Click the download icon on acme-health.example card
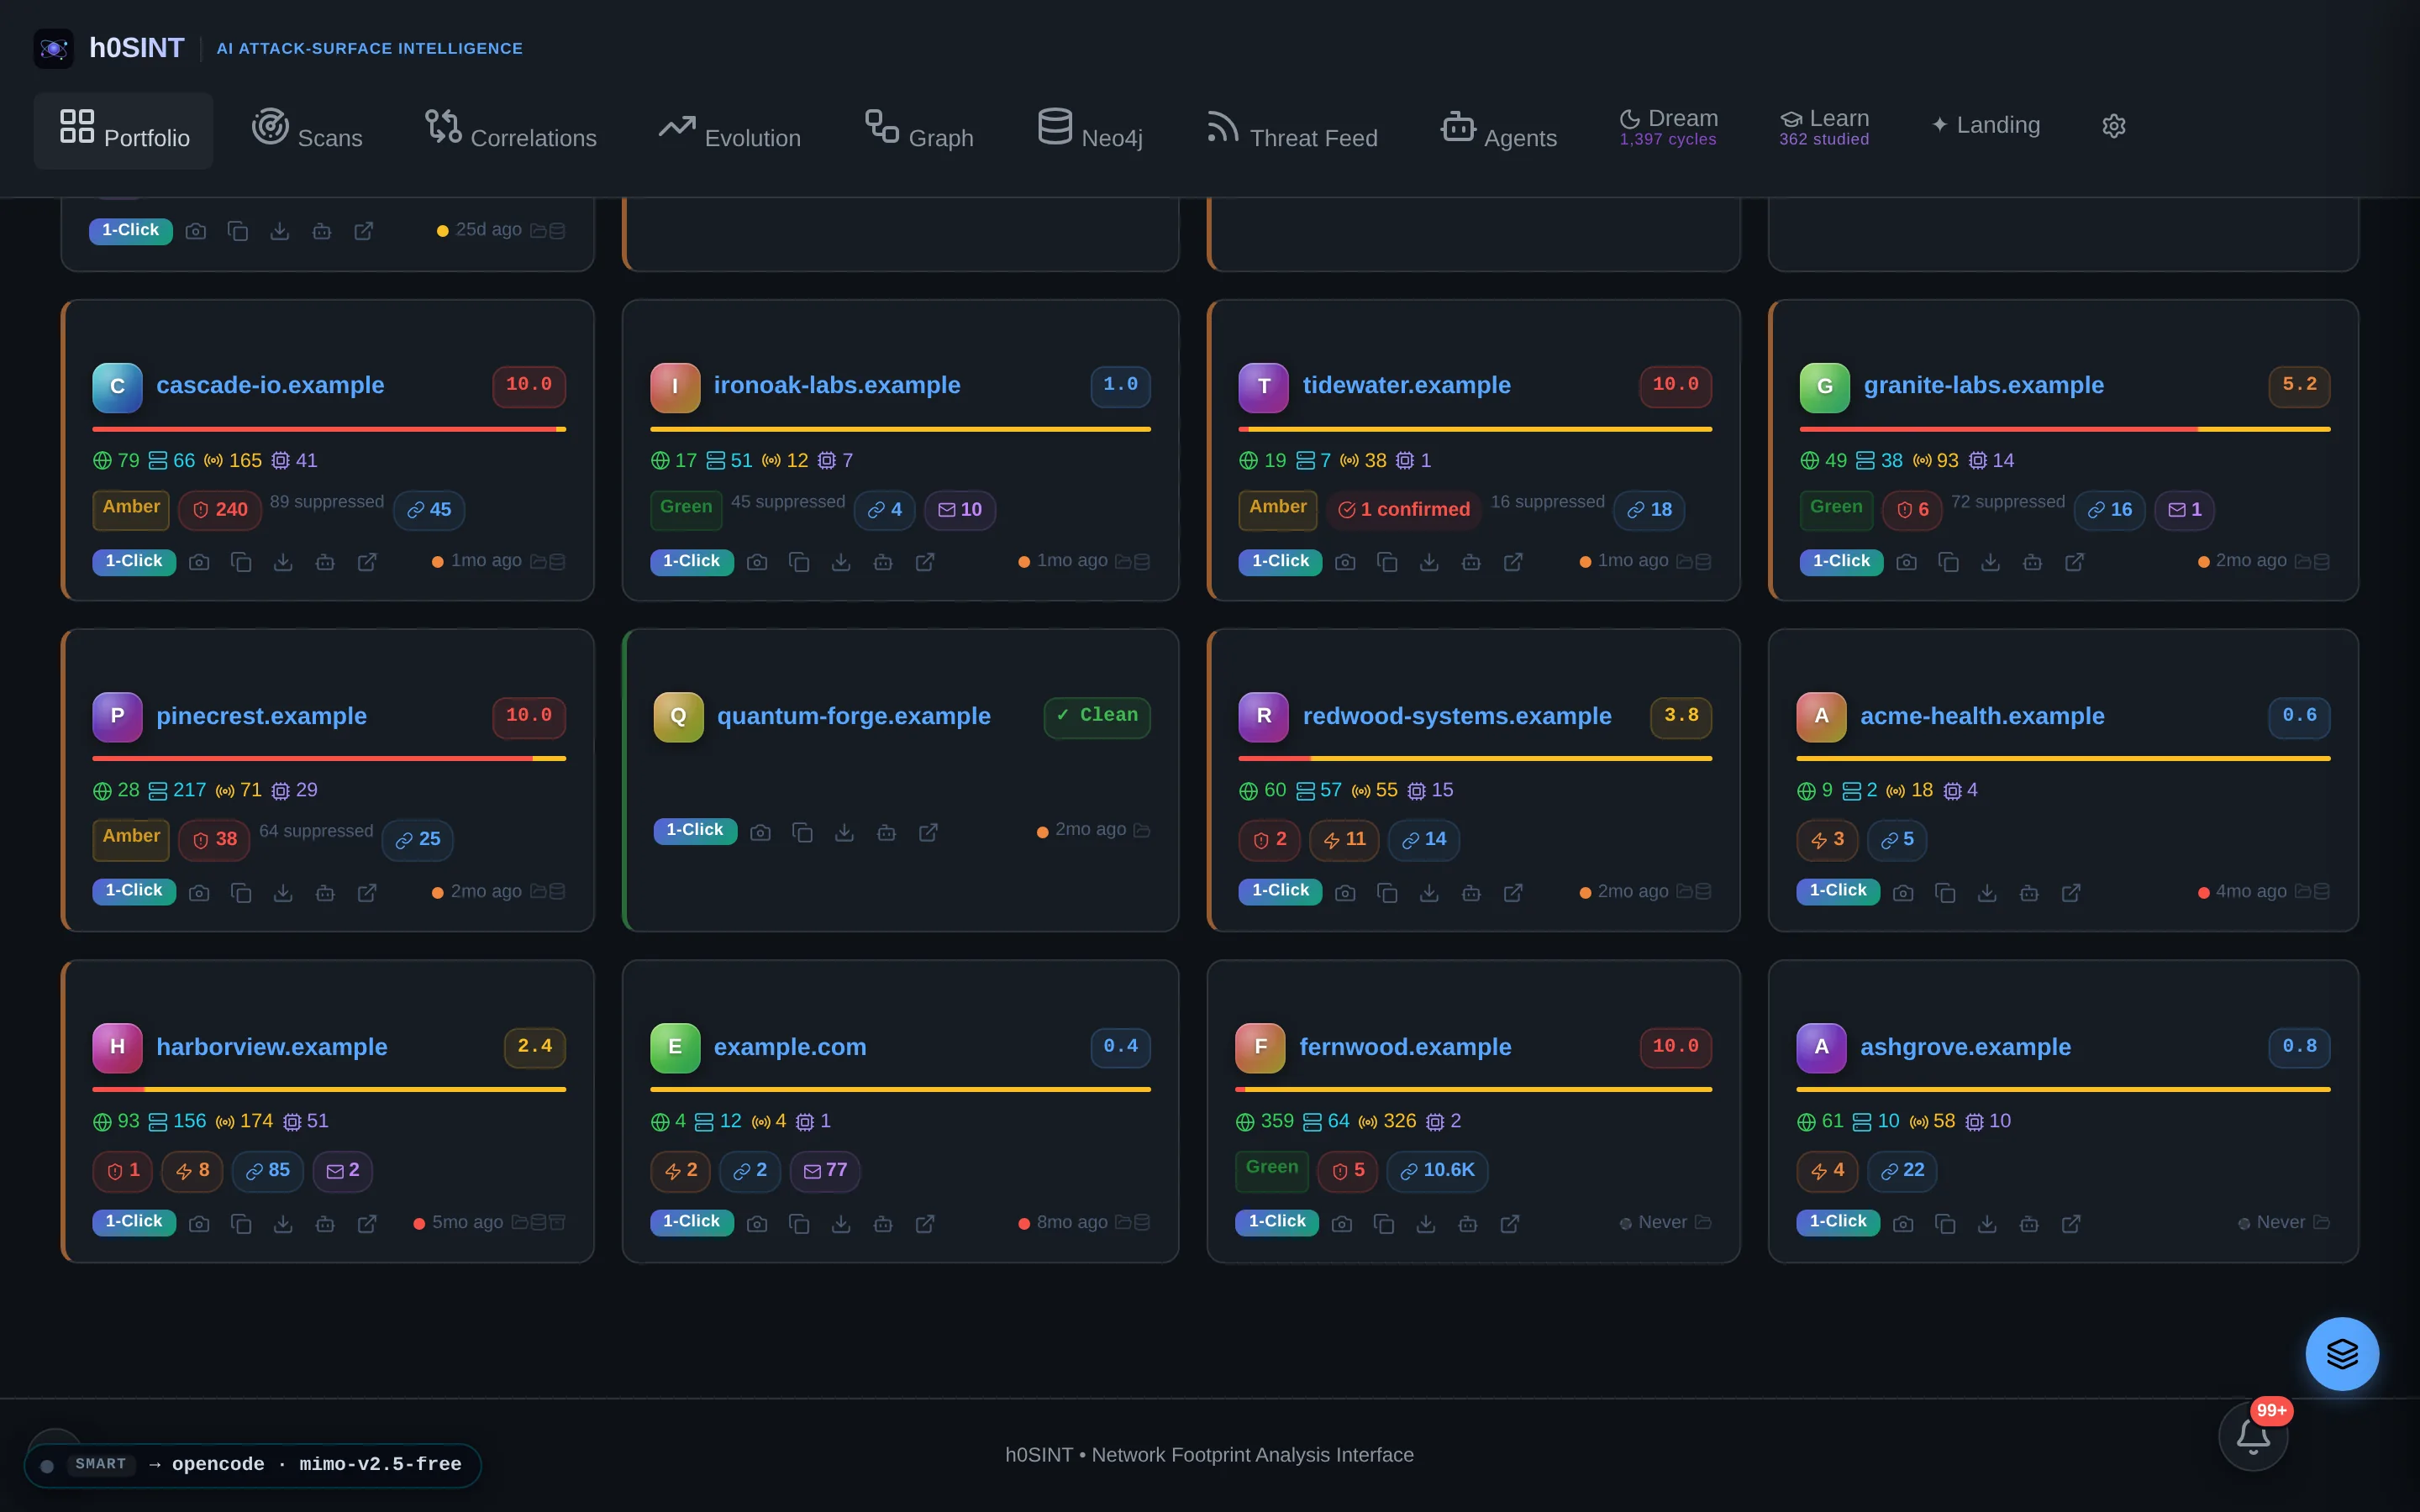 click(x=1987, y=892)
